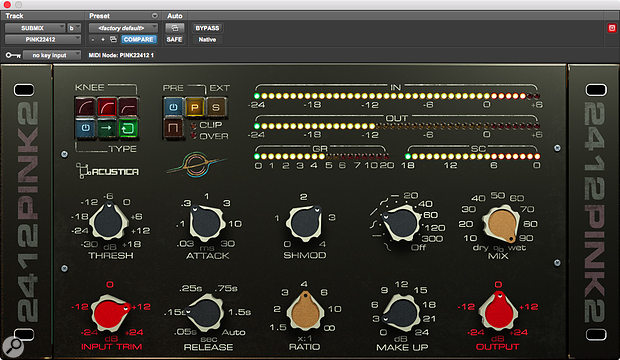
Task: Click the Auto release label
Action: click(x=233, y=332)
